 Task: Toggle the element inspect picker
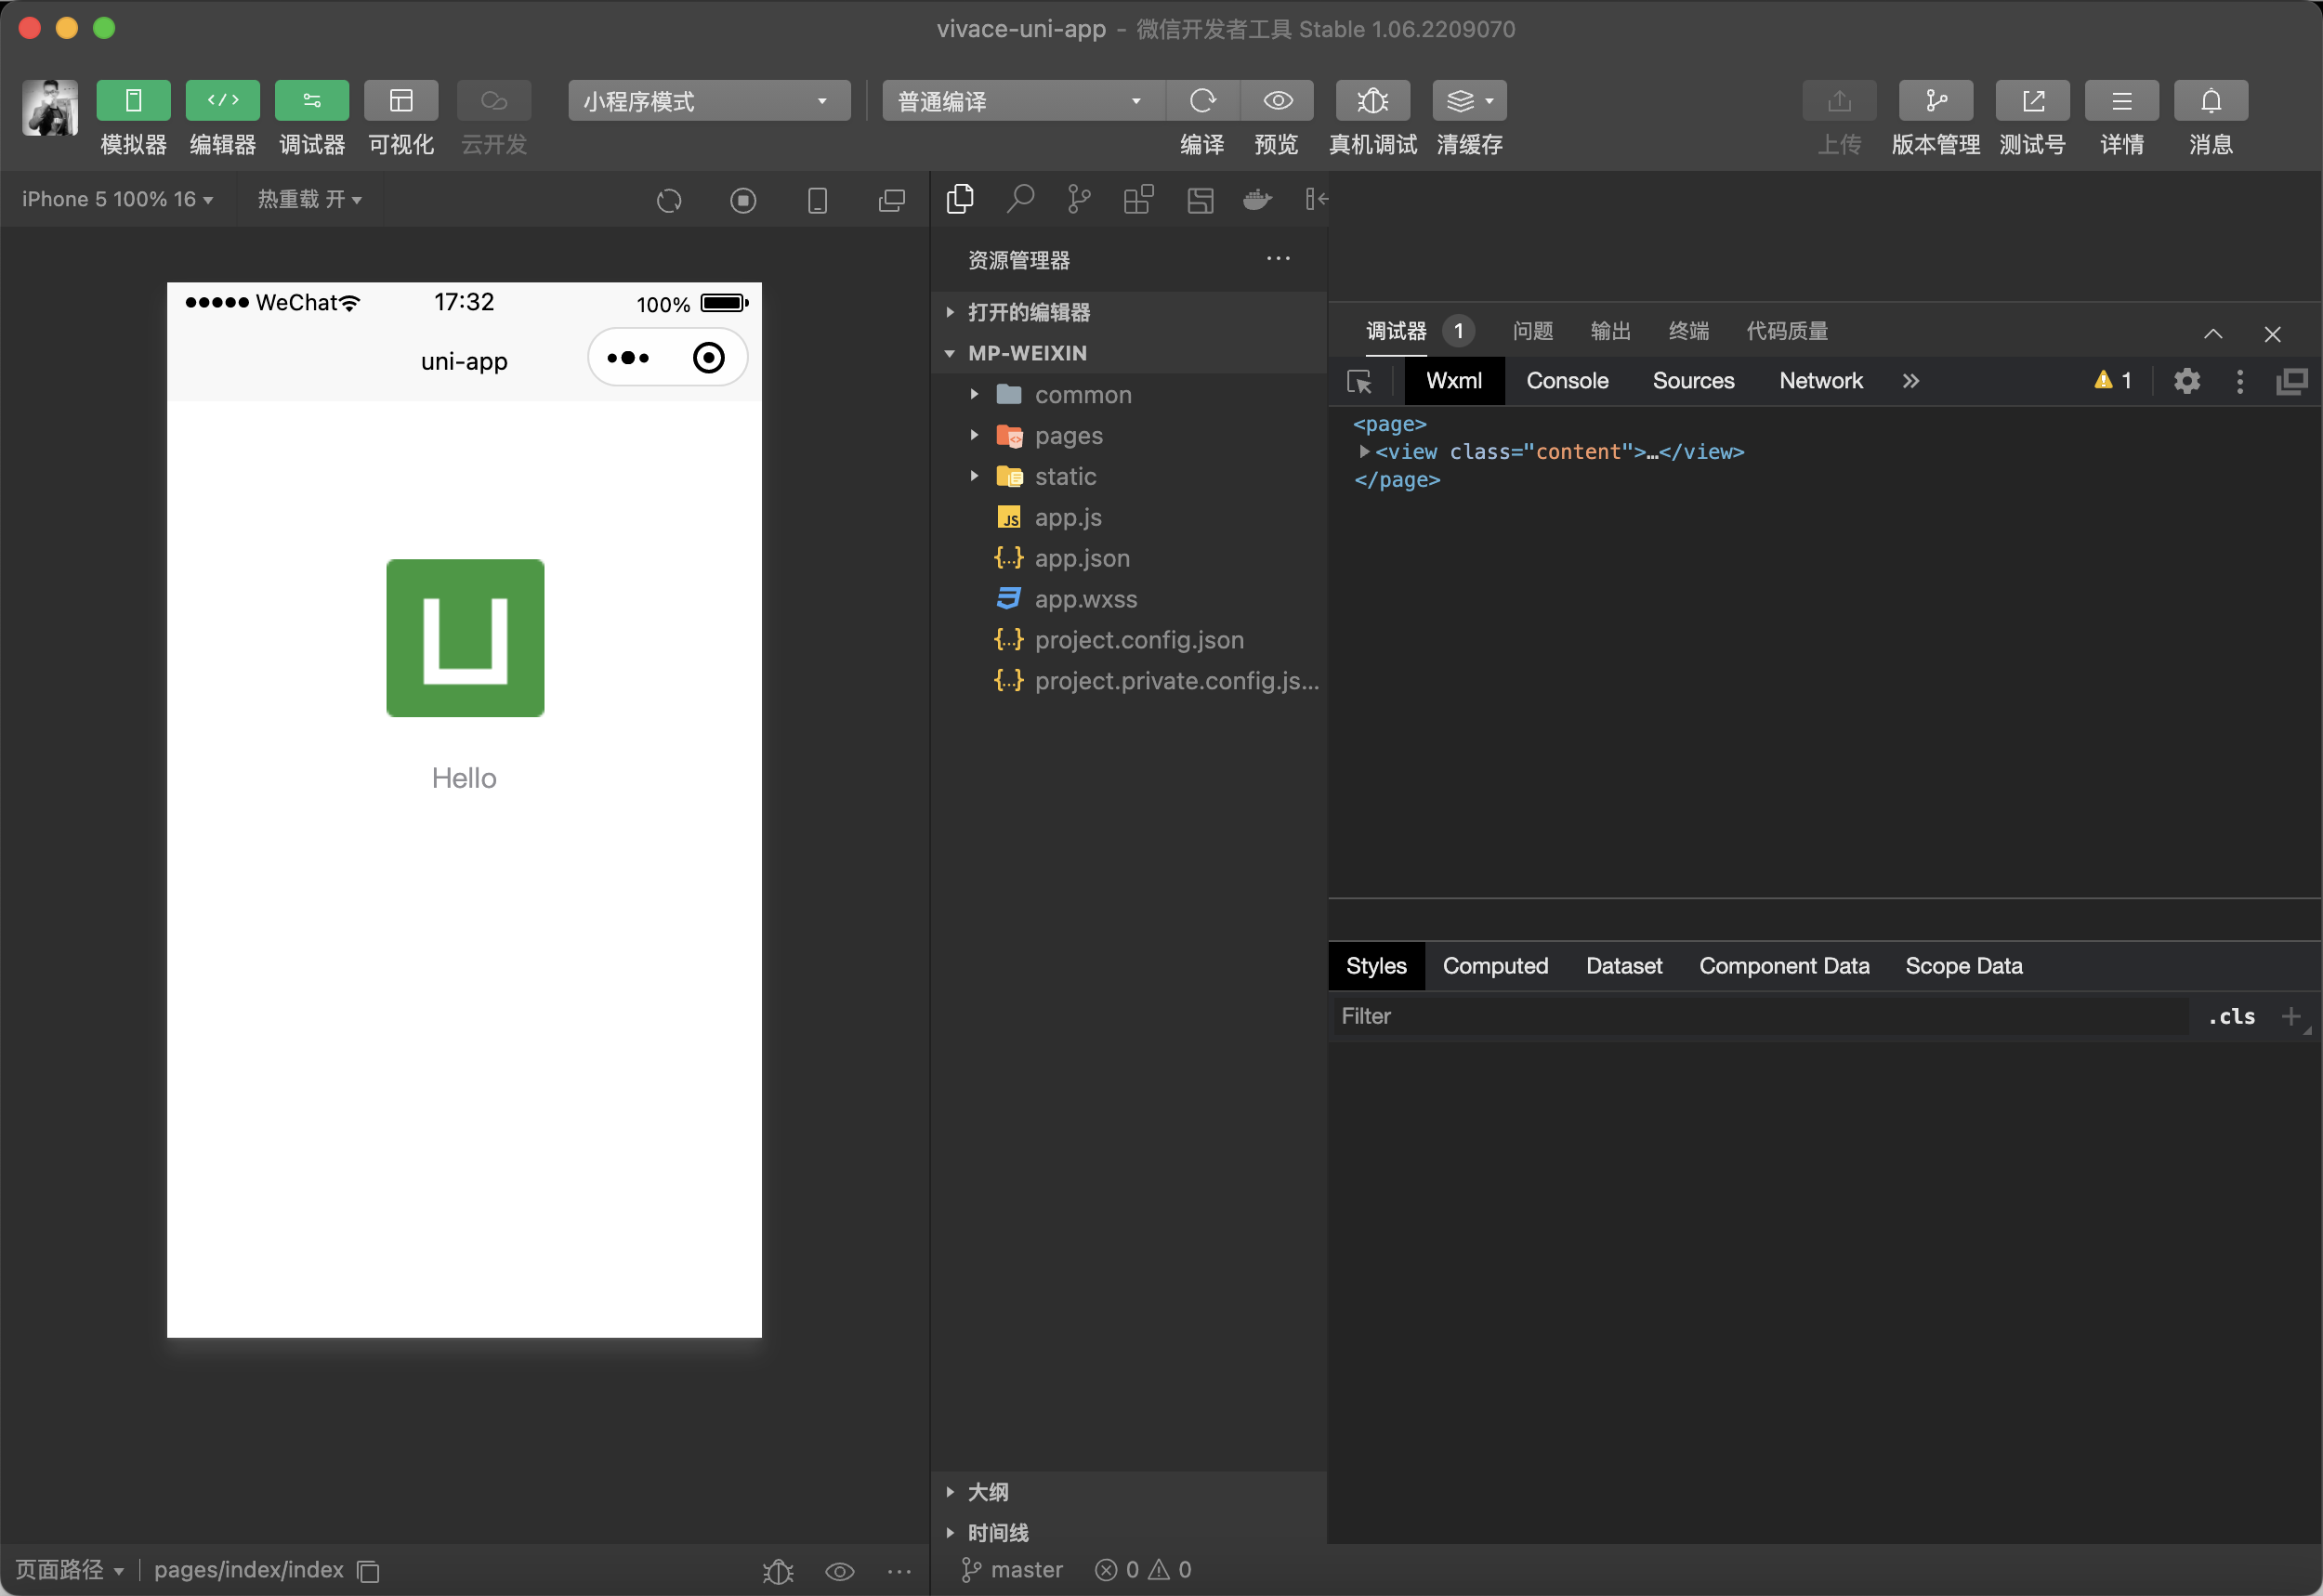coord(1359,381)
